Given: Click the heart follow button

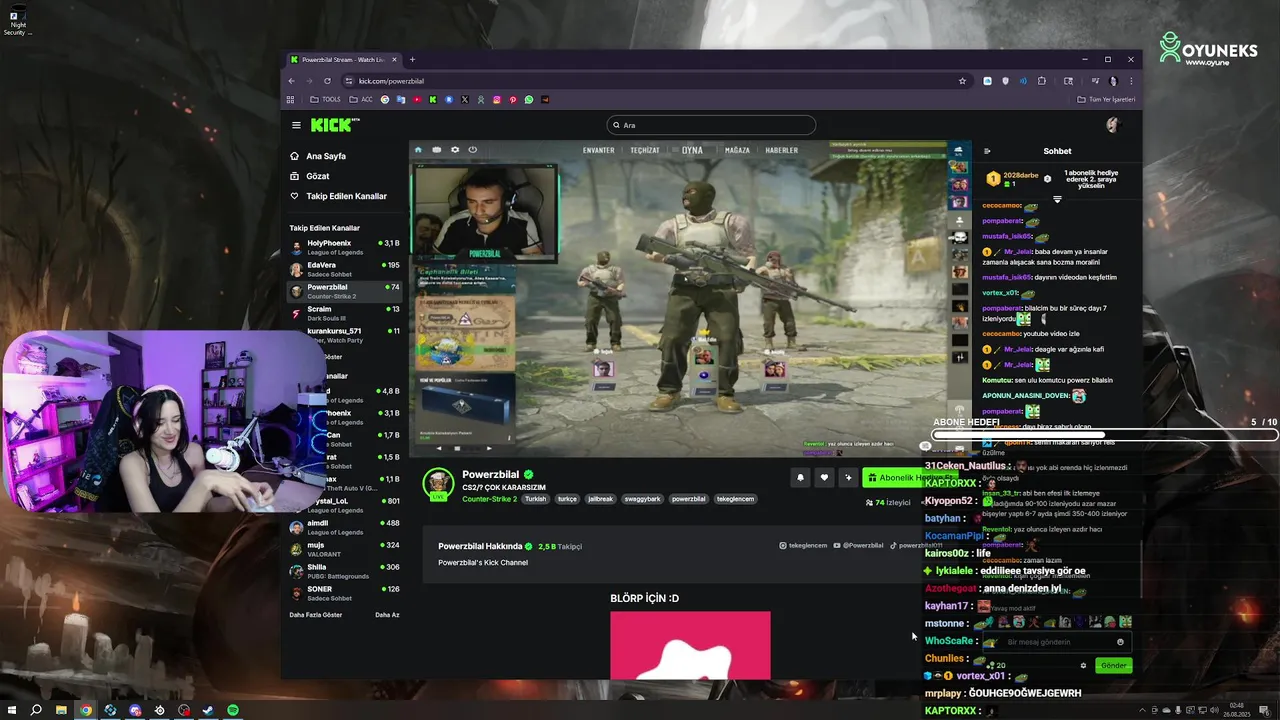Looking at the screenshot, I should [824, 478].
